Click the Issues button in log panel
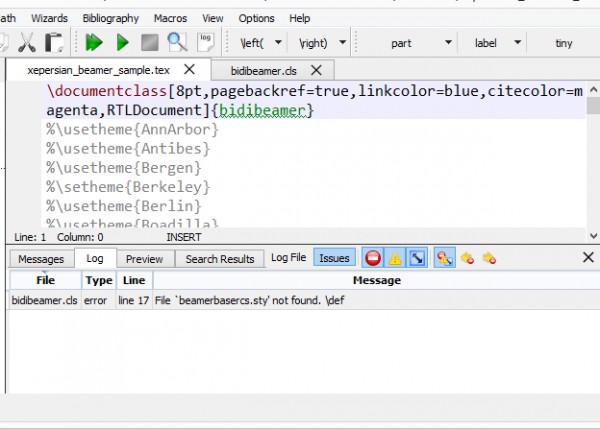 point(334,258)
